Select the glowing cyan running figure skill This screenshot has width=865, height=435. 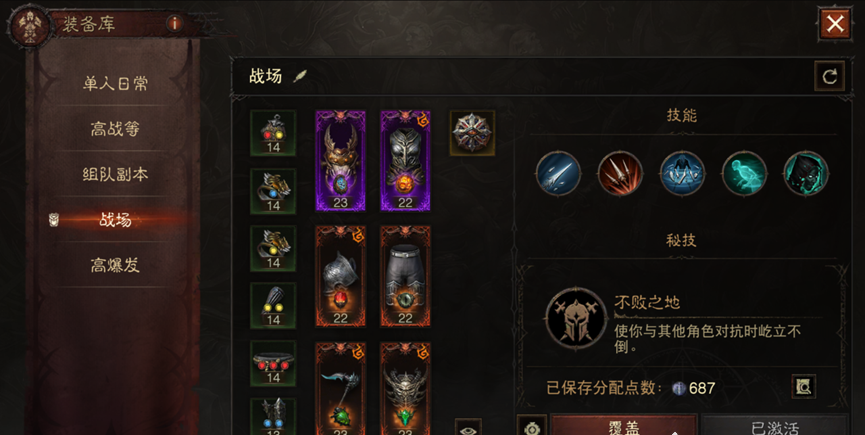[744, 174]
